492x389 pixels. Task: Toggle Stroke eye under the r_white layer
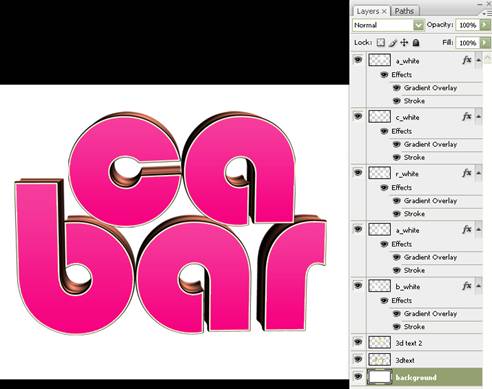click(x=397, y=213)
